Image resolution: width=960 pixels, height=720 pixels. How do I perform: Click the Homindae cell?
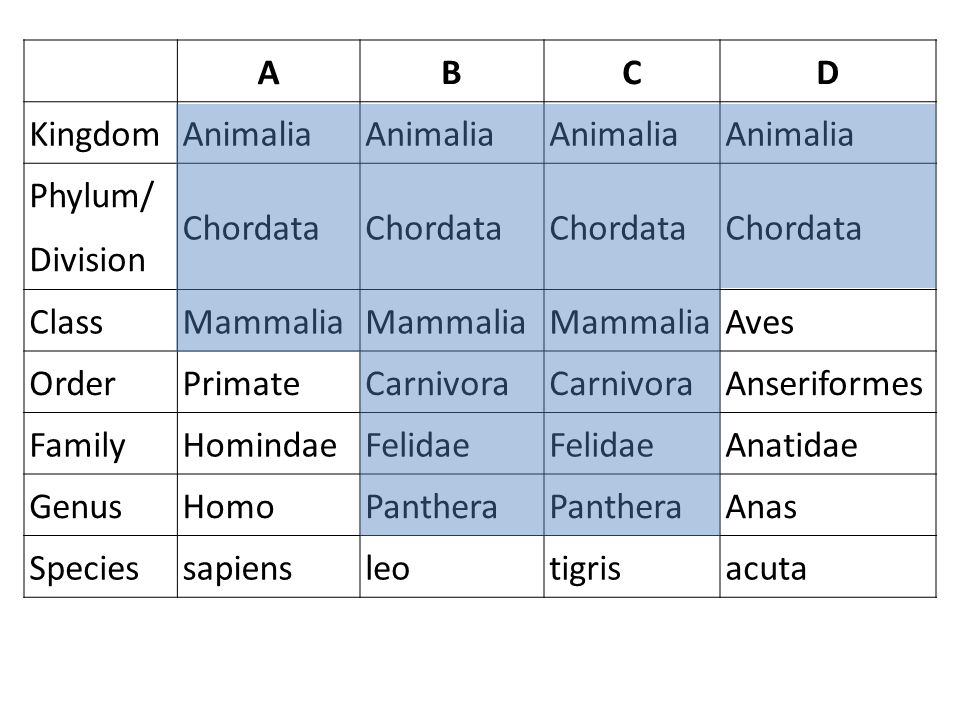[269, 443]
